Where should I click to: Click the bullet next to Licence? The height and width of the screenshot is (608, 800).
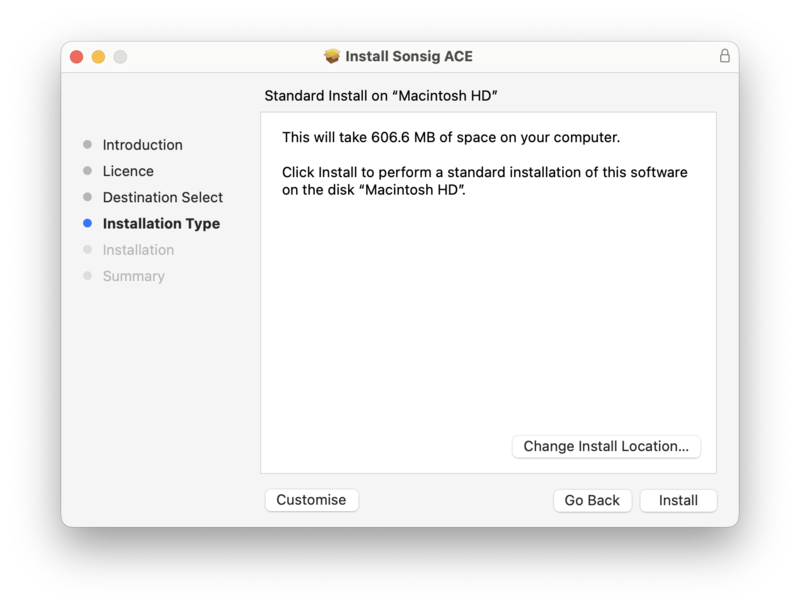click(88, 171)
